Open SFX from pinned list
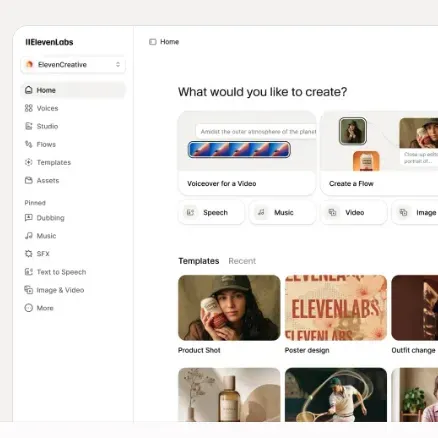 [73, 254]
